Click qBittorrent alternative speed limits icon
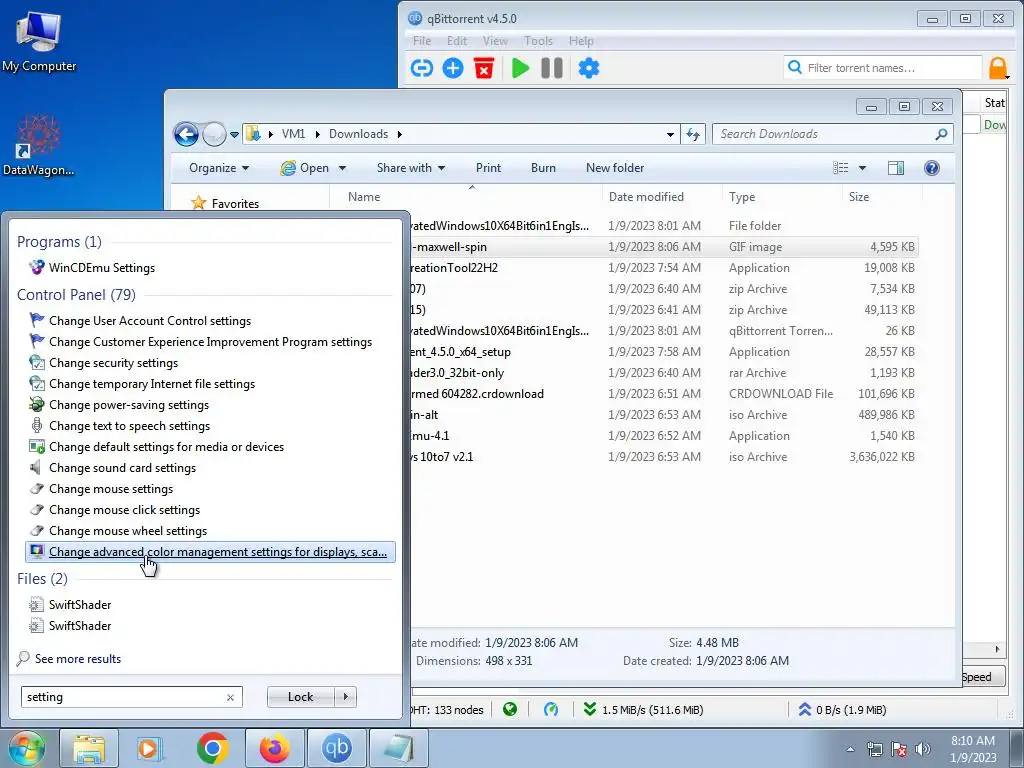Screen dimensions: 1024x768 tap(551, 709)
